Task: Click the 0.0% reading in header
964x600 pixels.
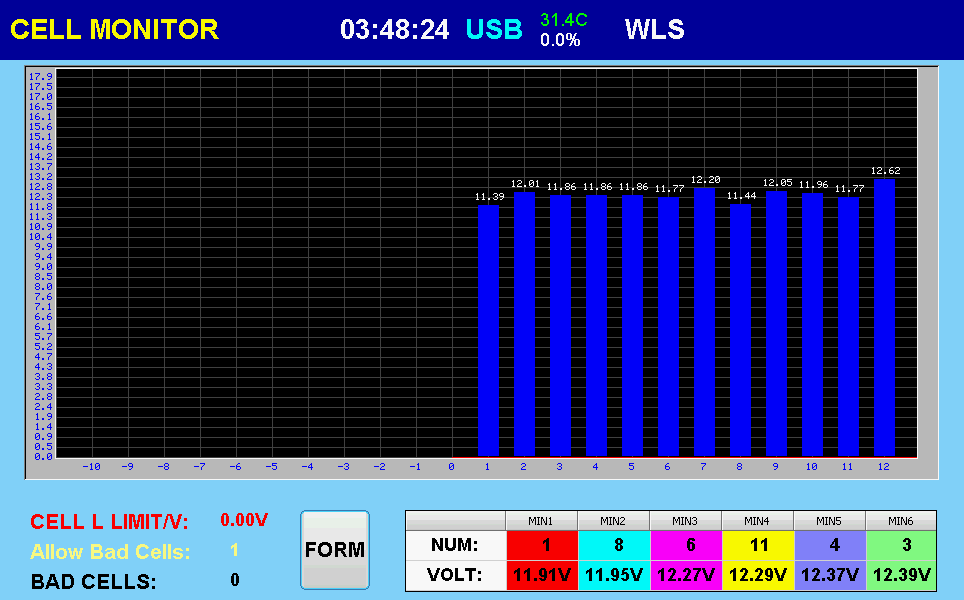Action: 560,41
